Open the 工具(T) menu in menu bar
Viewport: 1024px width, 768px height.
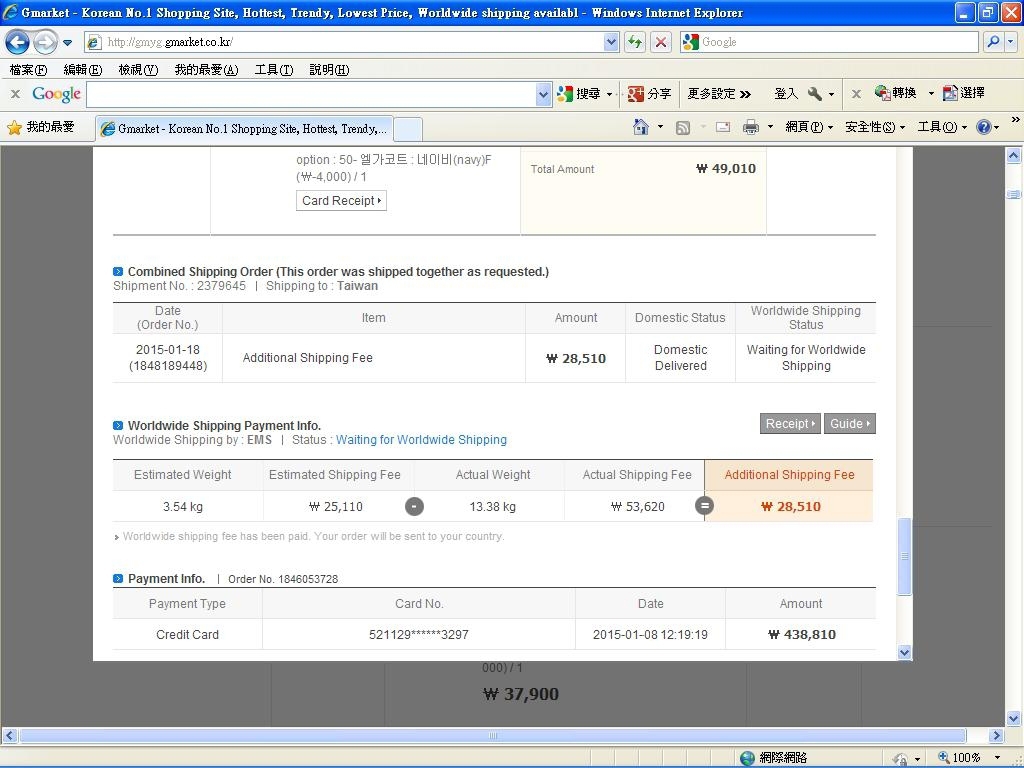click(274, 70)
